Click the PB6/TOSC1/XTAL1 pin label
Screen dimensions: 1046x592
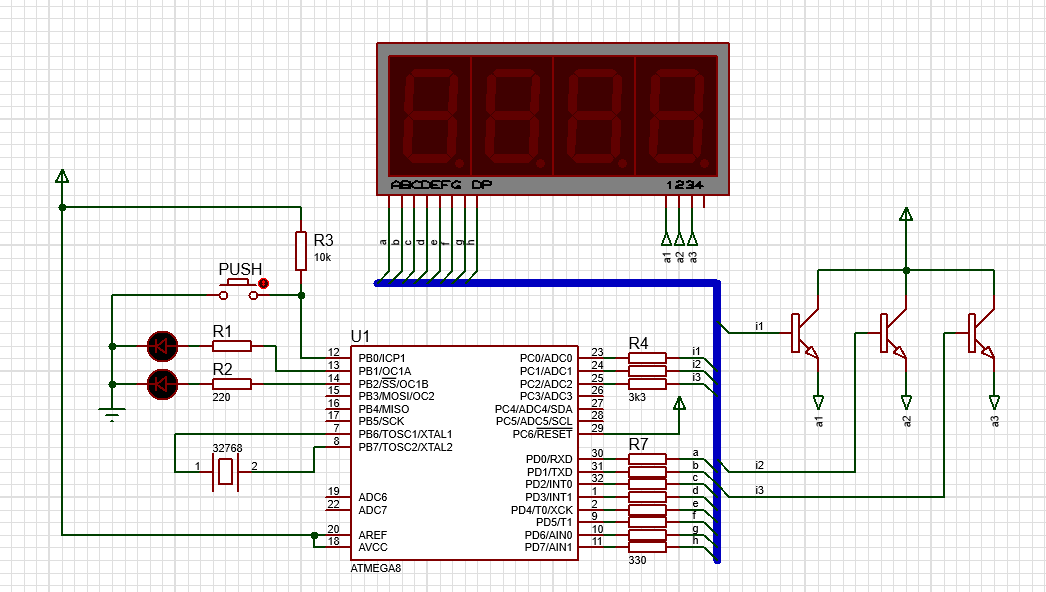pos(406,434)
